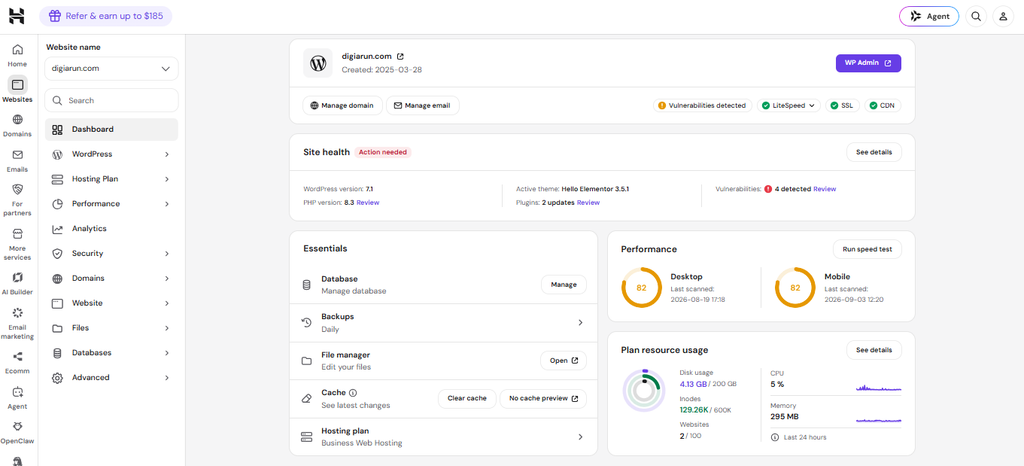Click Review link next to 4 detected
The image size is (1024, 466).
point(824,189)
